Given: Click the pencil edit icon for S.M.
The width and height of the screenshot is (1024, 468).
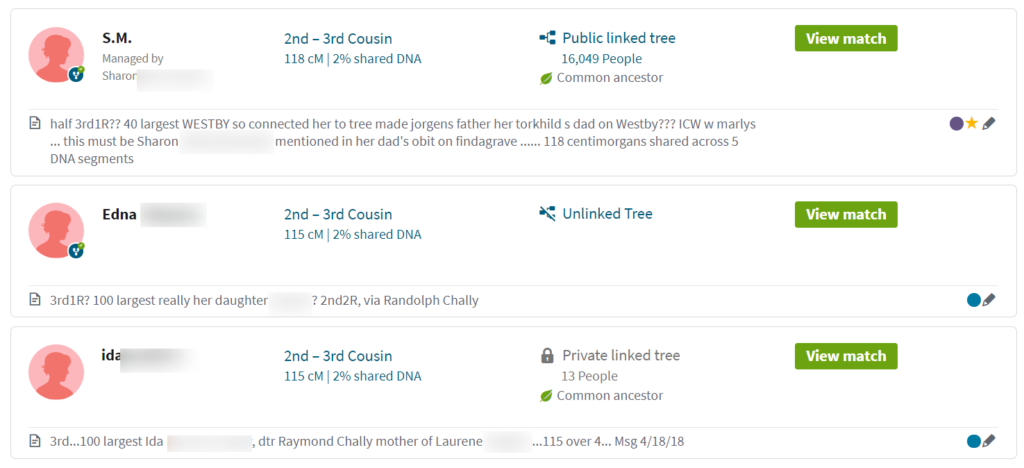Looking at the screenshot, I should [989, 123].
